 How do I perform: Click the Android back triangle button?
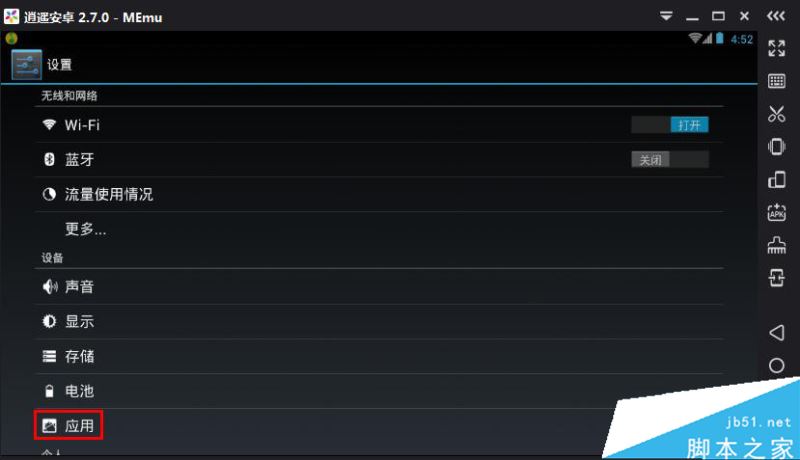777,333
